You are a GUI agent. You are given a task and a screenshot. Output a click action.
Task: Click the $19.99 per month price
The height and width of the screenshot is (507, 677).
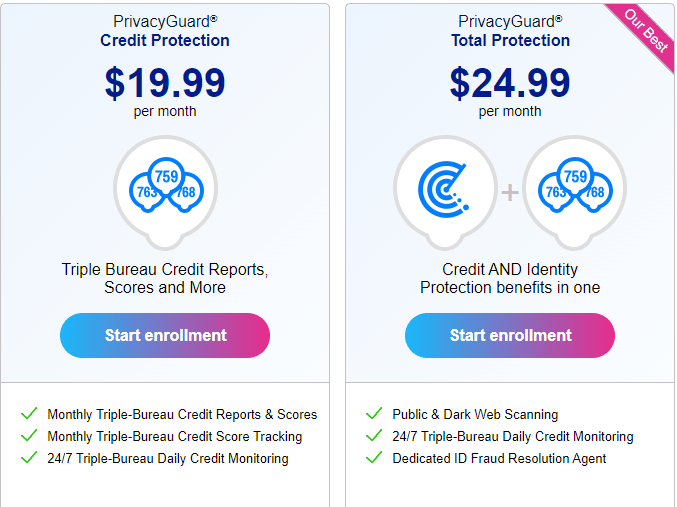point(165,91)
